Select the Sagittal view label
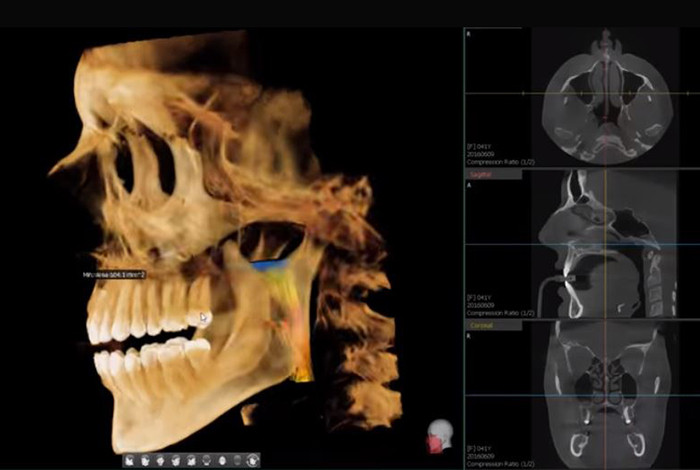Image resolution: width=700 pixels, height=470 pixels. pos(481,175)
